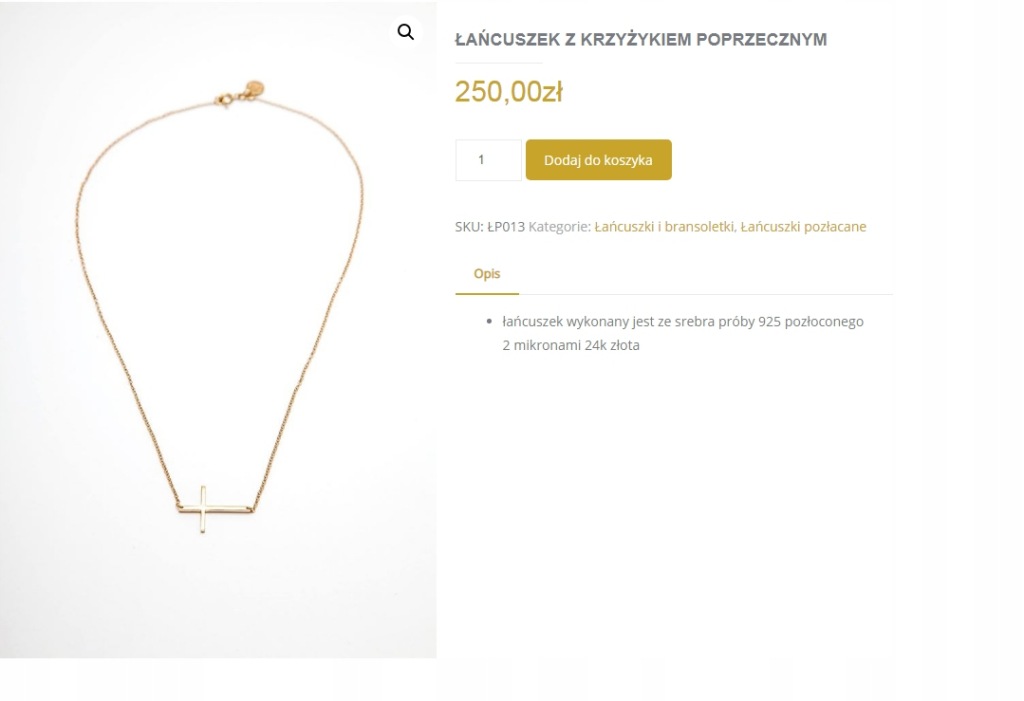The width and height of the screenshot is (1024, 701).
Task: Click the description line about srebra próby 925
Action: click(x=682, y=321)
